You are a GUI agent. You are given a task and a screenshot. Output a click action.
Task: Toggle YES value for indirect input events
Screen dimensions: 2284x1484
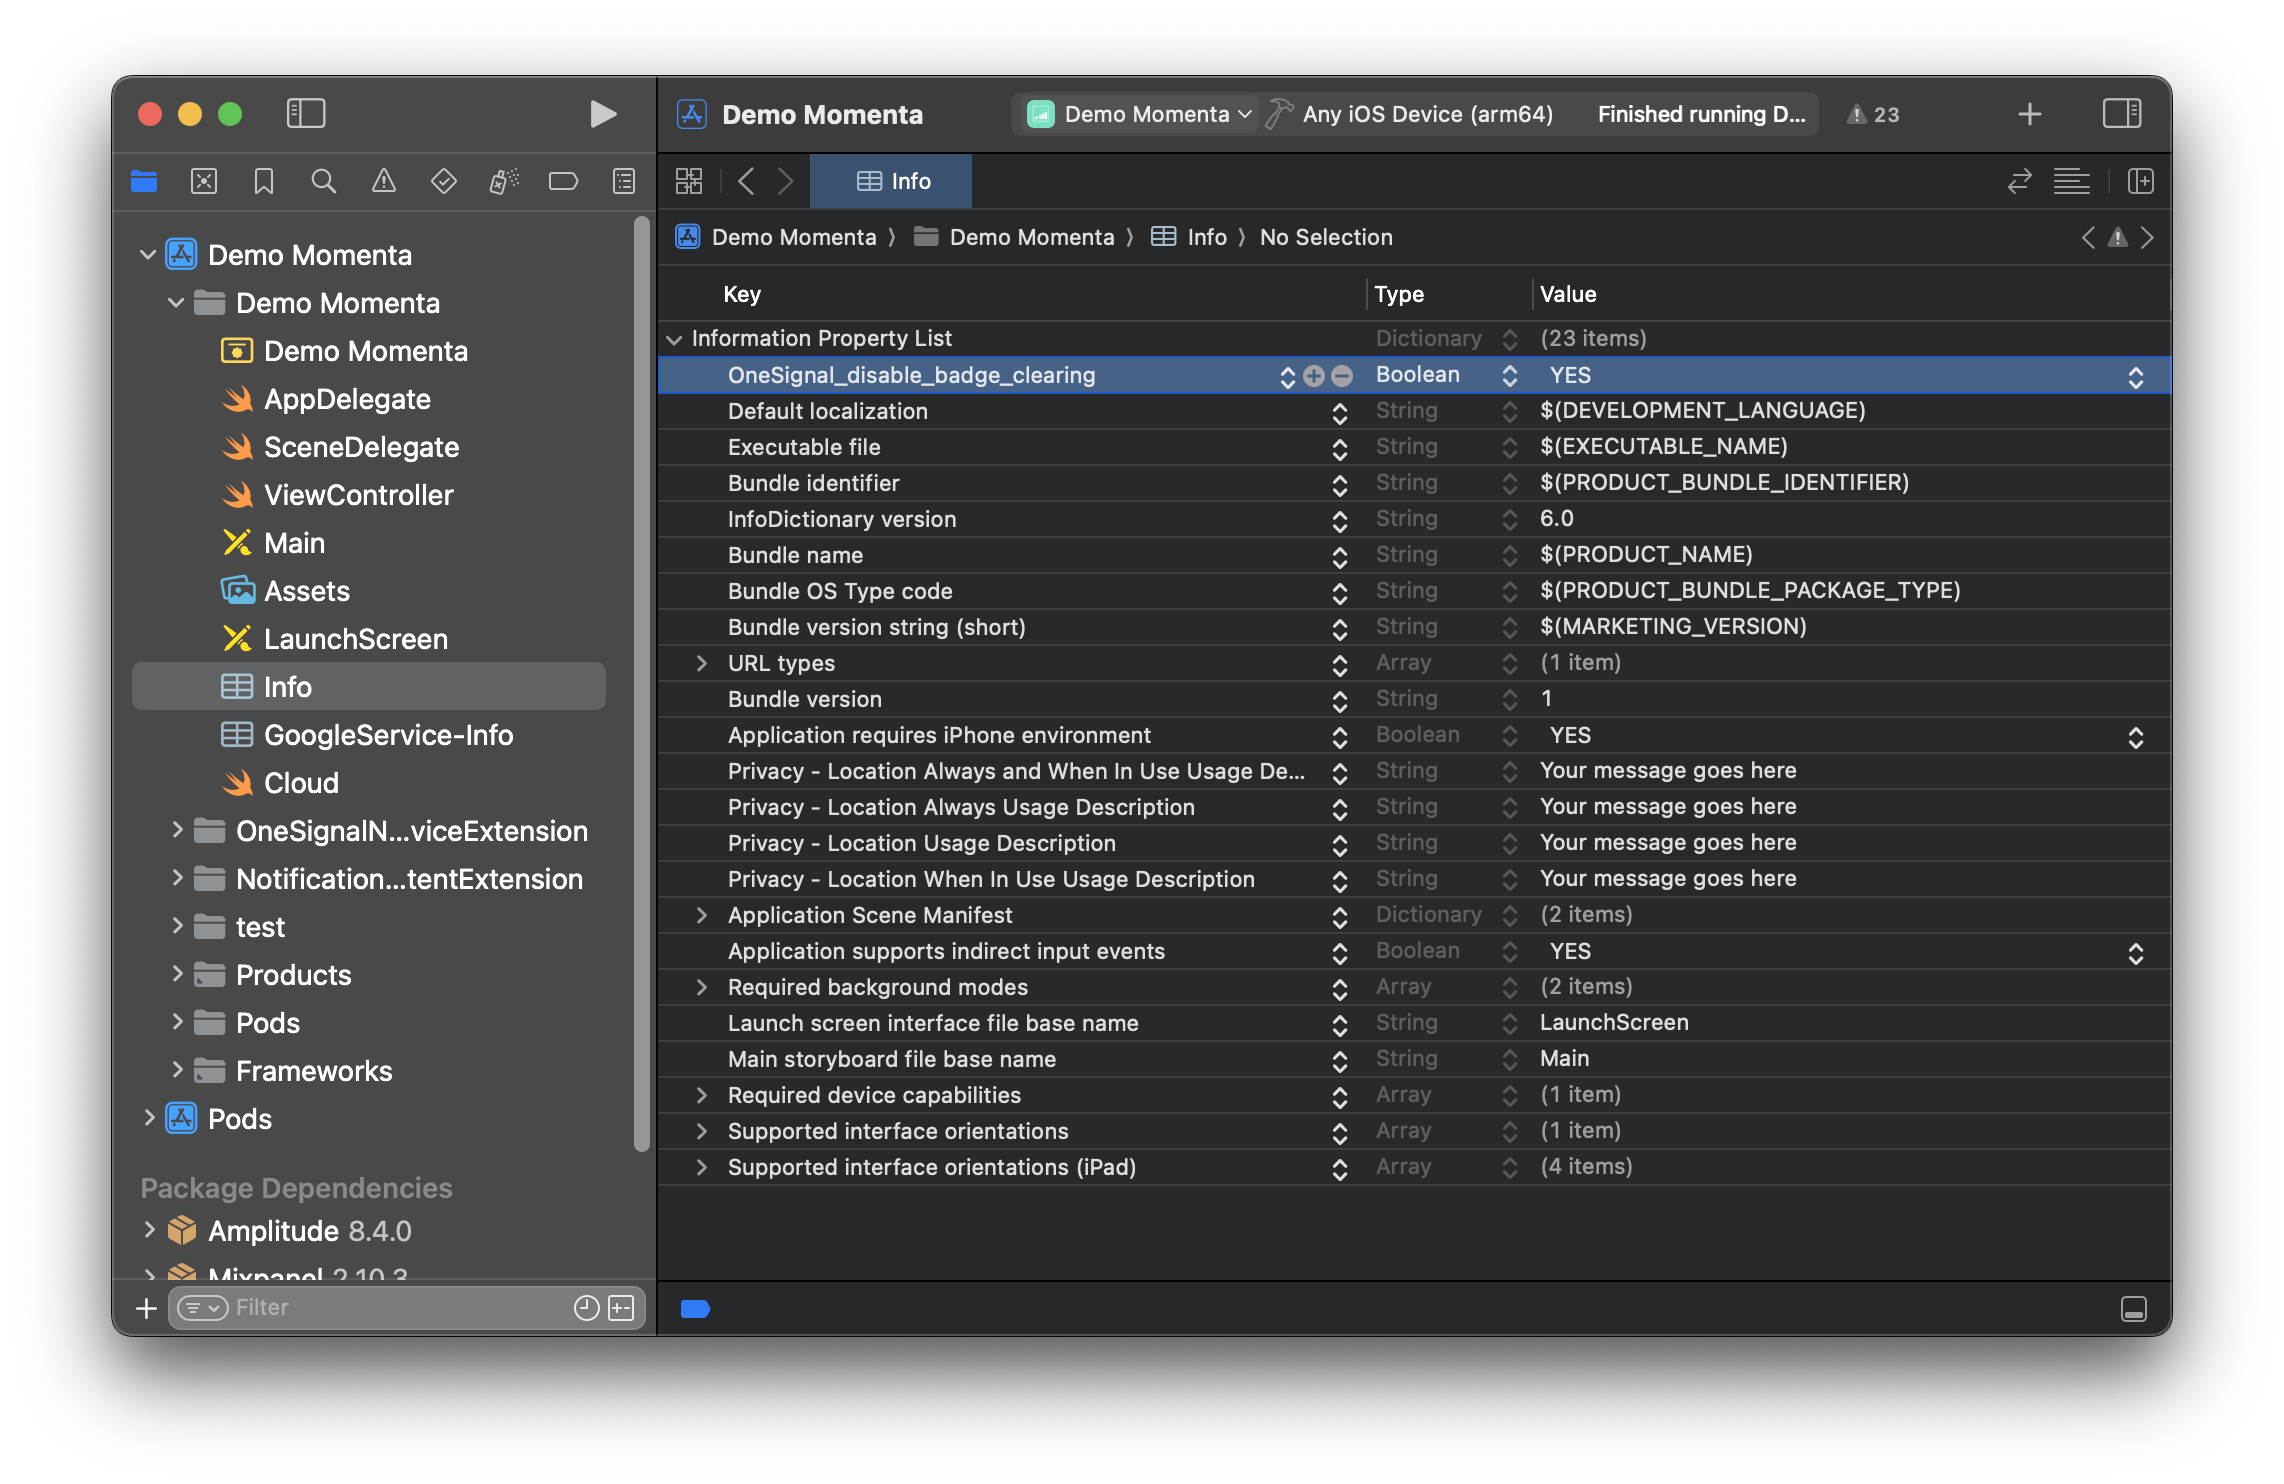pos(2136,953)
